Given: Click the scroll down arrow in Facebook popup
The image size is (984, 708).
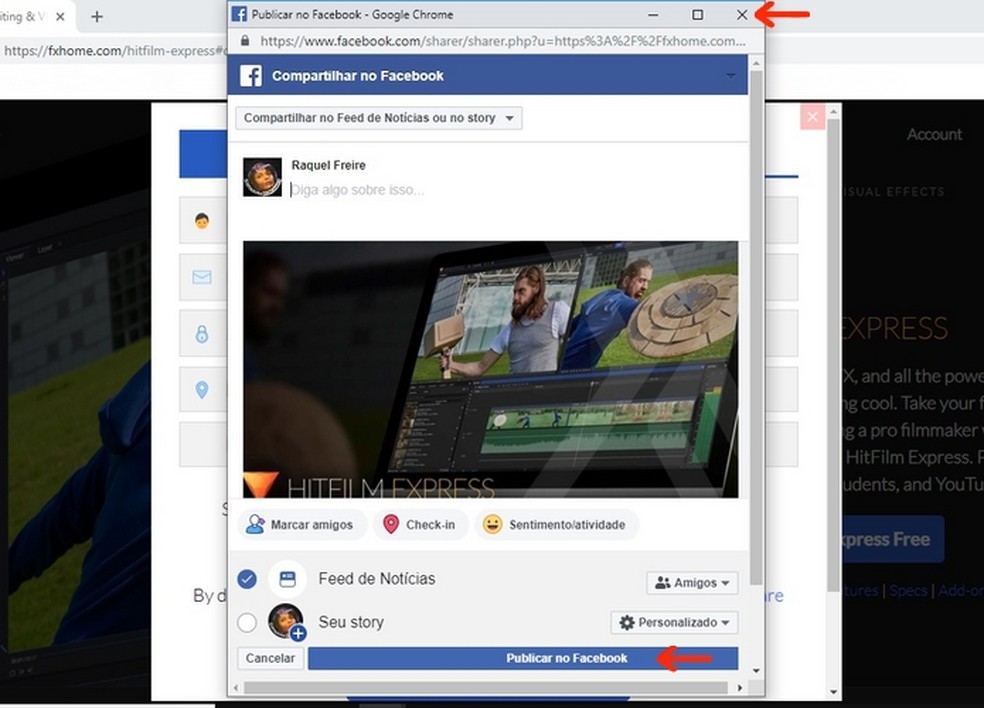Looking at the screenshot, I should tap(756, 671).
